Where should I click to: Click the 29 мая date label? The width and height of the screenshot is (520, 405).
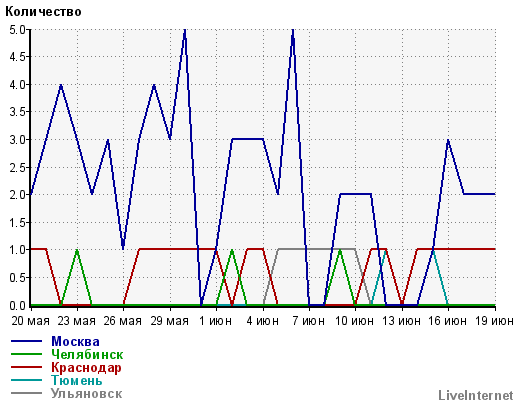[169, 321]
